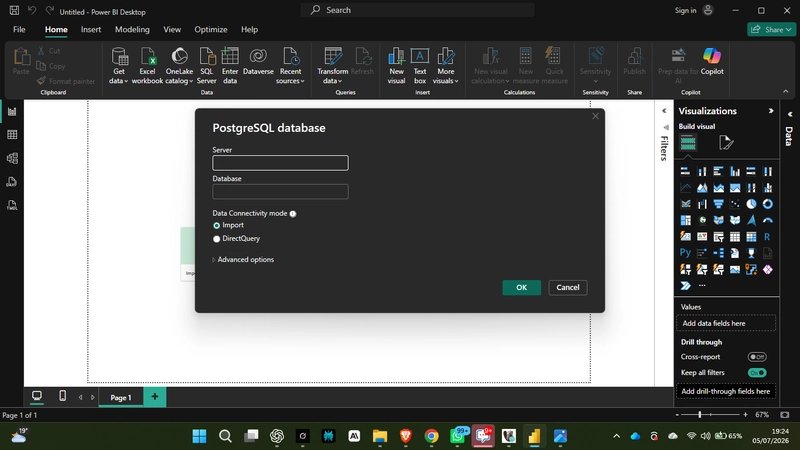Cancel the PostgreSQL database dialog
The width and height of the screenshot is (800, 450).
pos(568,288)
